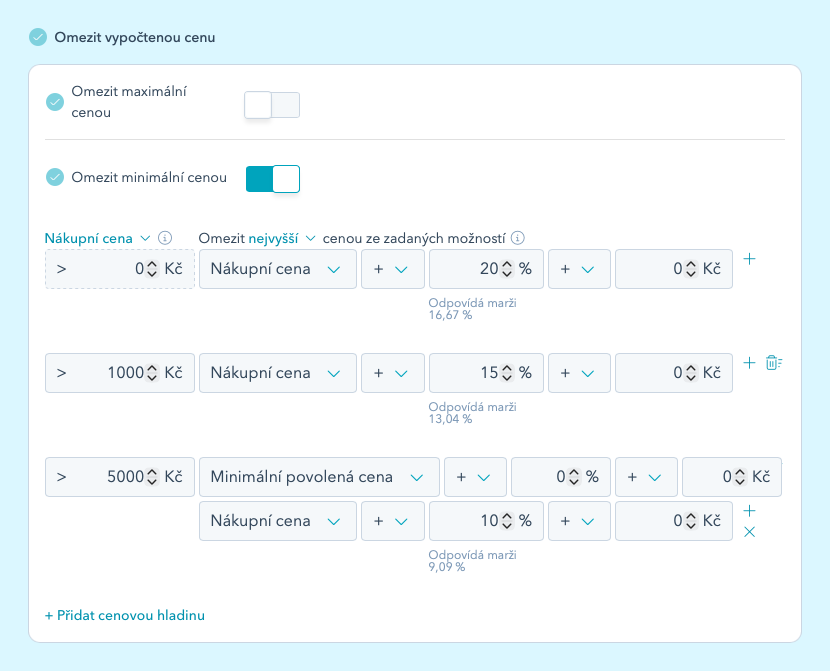Toggle the check beside Omezit maximální cenou
Image resolution: width=830 pixels, height=671 pixels.
click(55, 102)
